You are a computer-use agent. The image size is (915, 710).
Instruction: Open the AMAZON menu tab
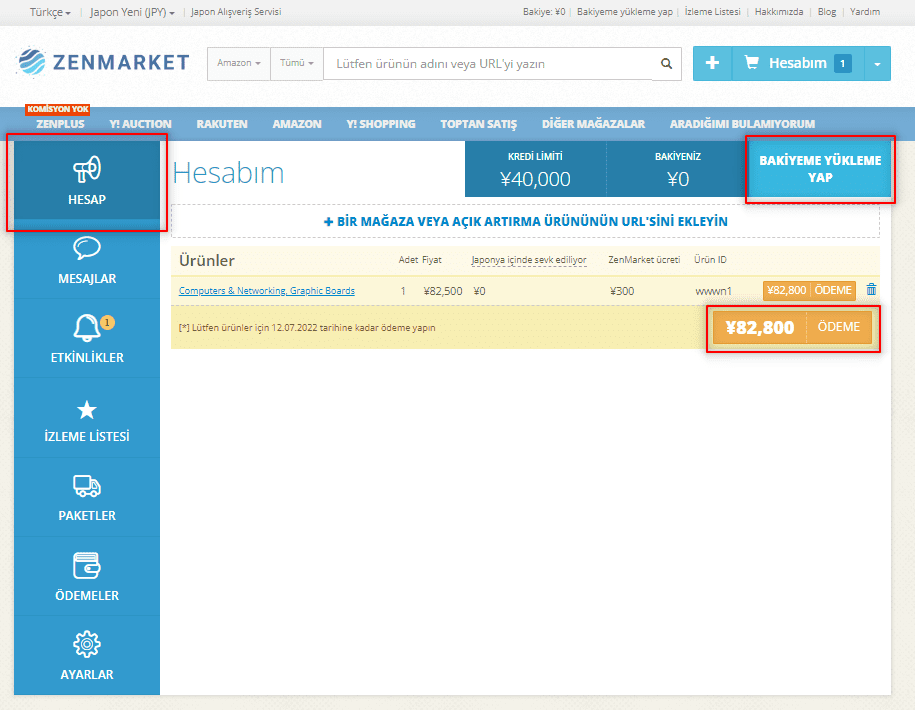296,124
